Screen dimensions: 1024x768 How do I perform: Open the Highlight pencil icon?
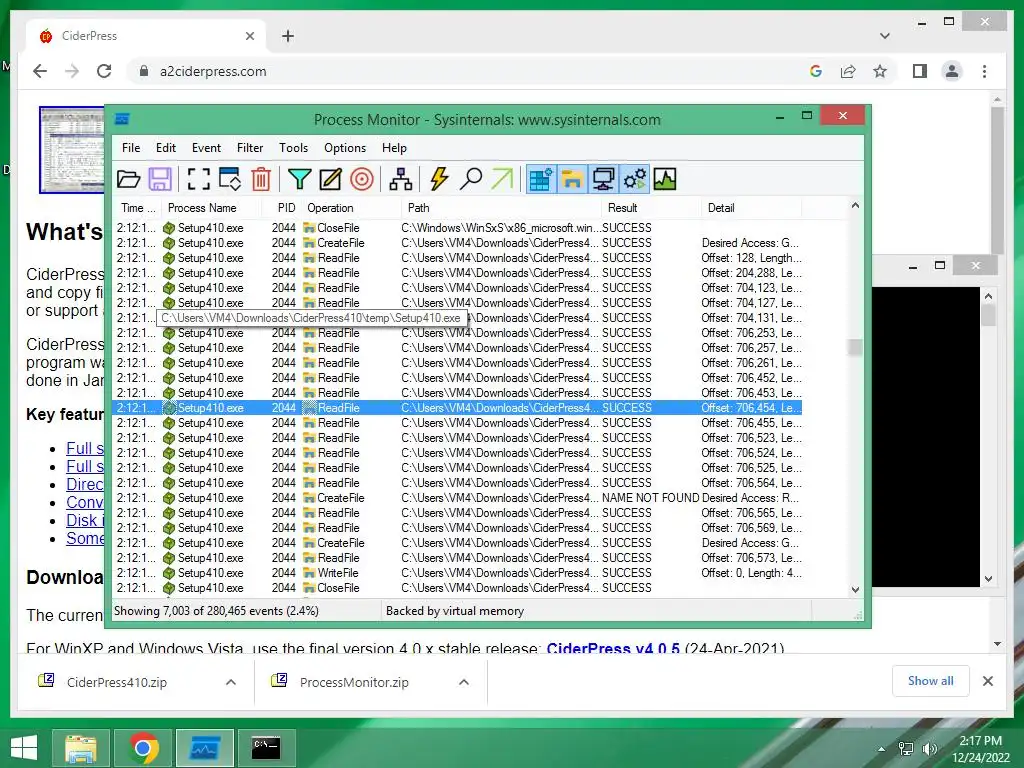coord(330,179)
